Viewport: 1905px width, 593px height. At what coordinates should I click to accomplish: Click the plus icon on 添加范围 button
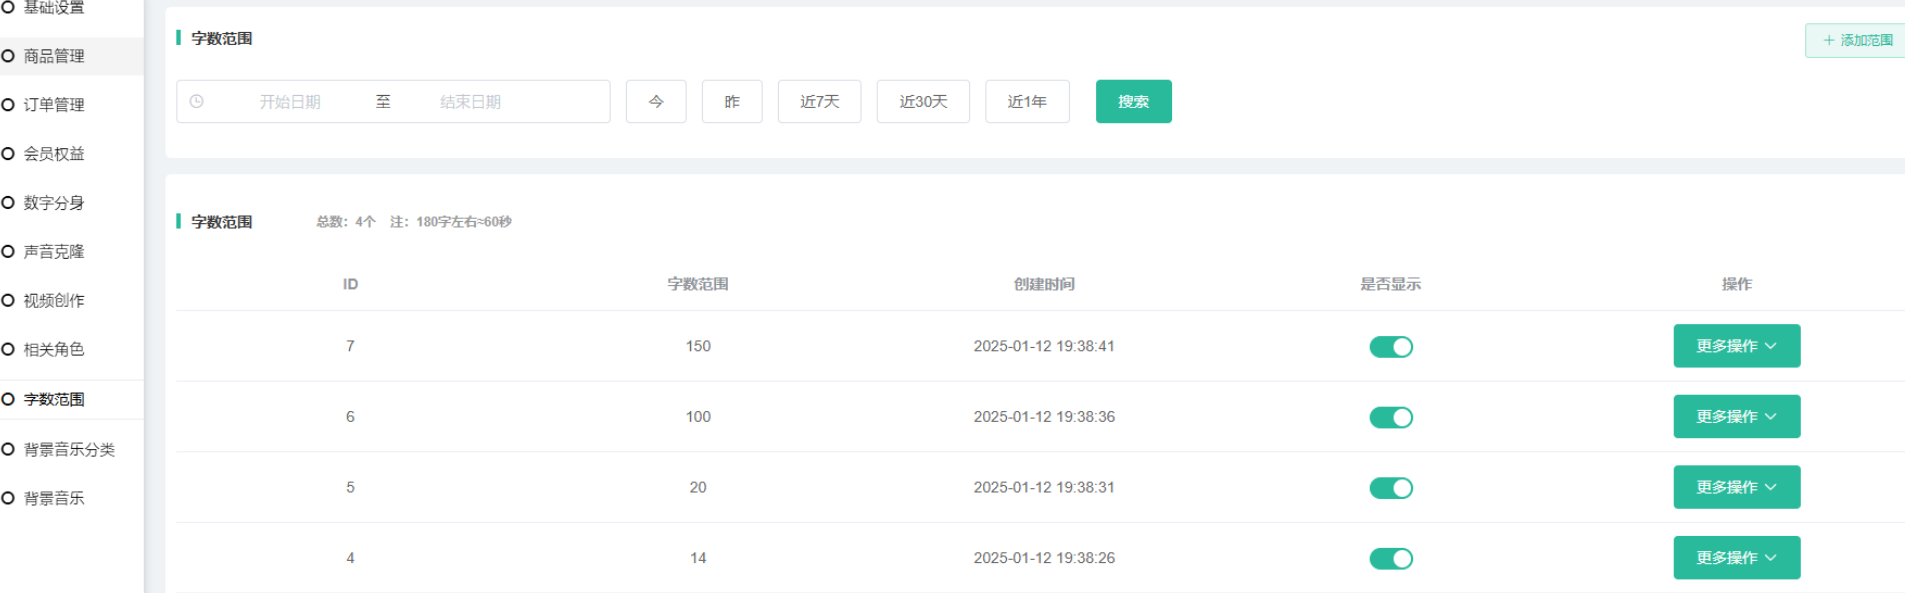(1828, 41)
